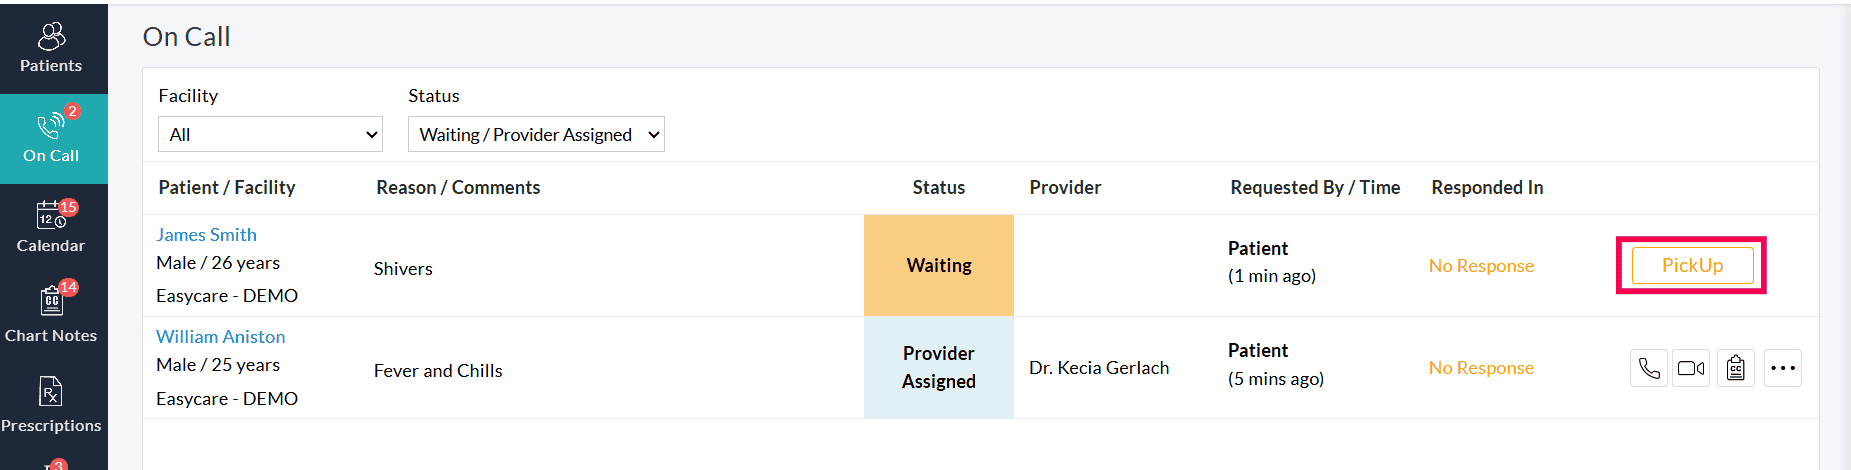Open William Aniston patient link
The image size is (1851, 470).
(221, 337)
